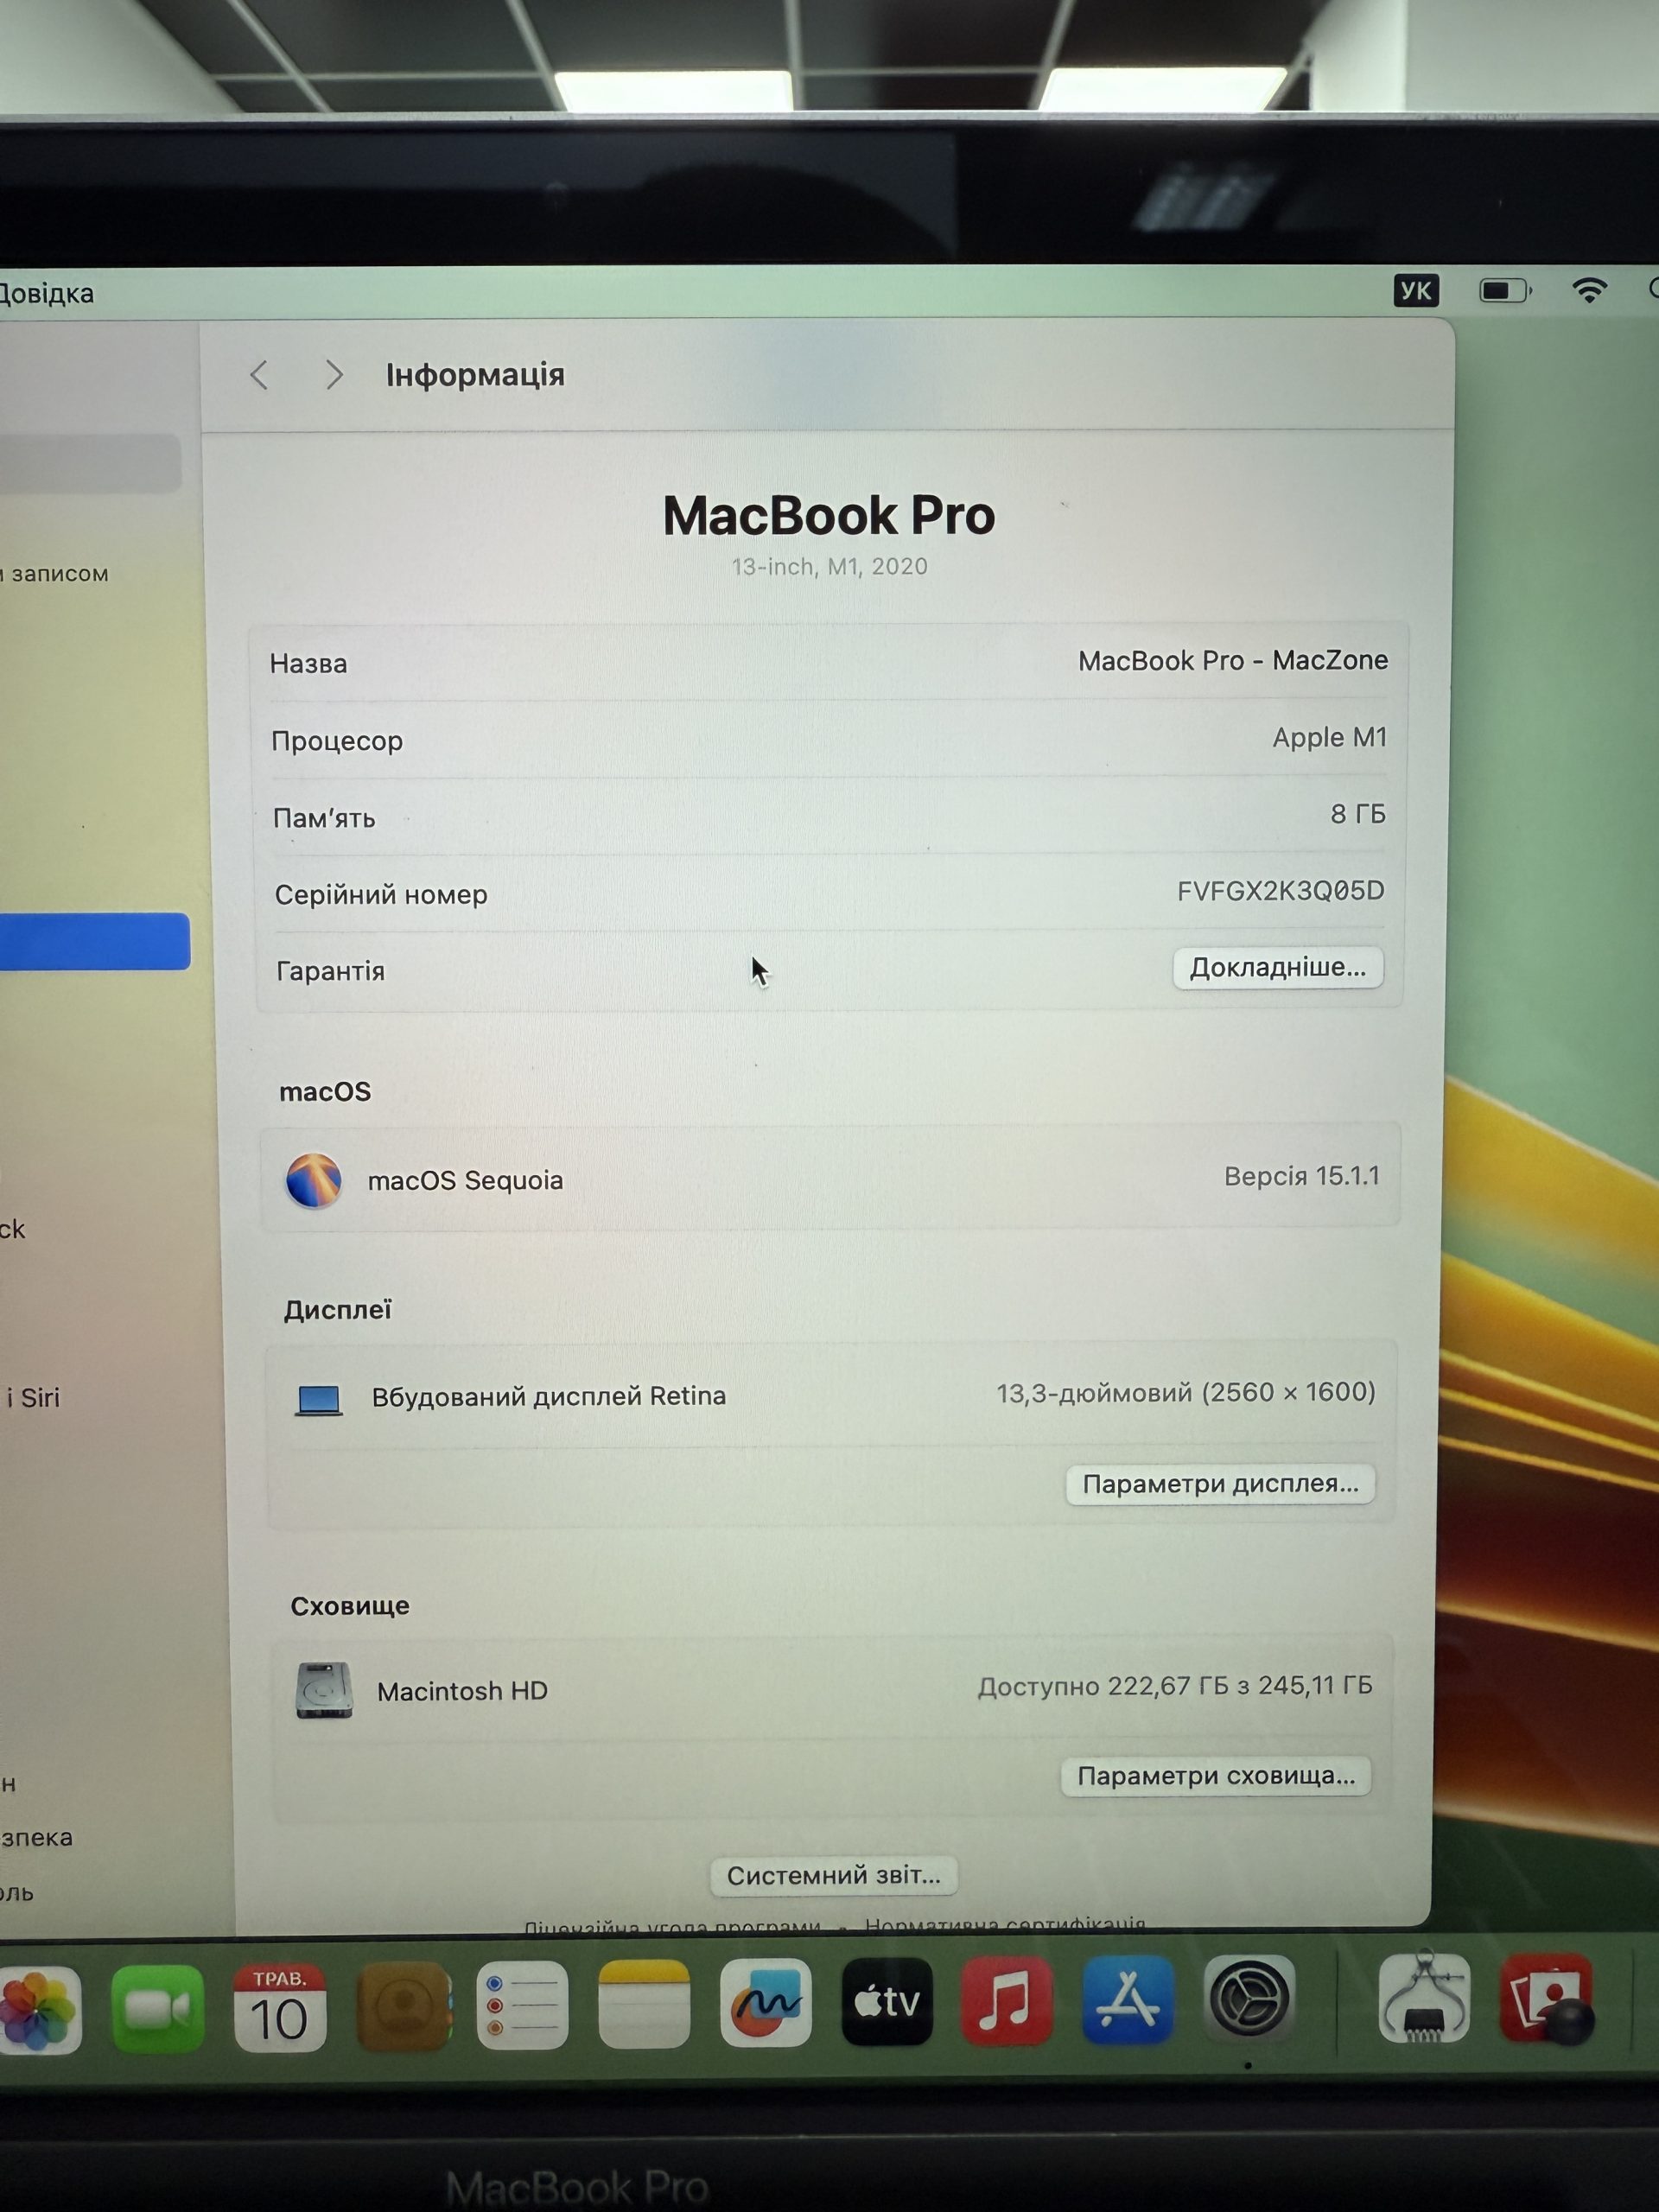Open the App Store from the Dock
This screenshot has width=1659, height=2212.
pyautogui.click(x=1127, y=2000)
